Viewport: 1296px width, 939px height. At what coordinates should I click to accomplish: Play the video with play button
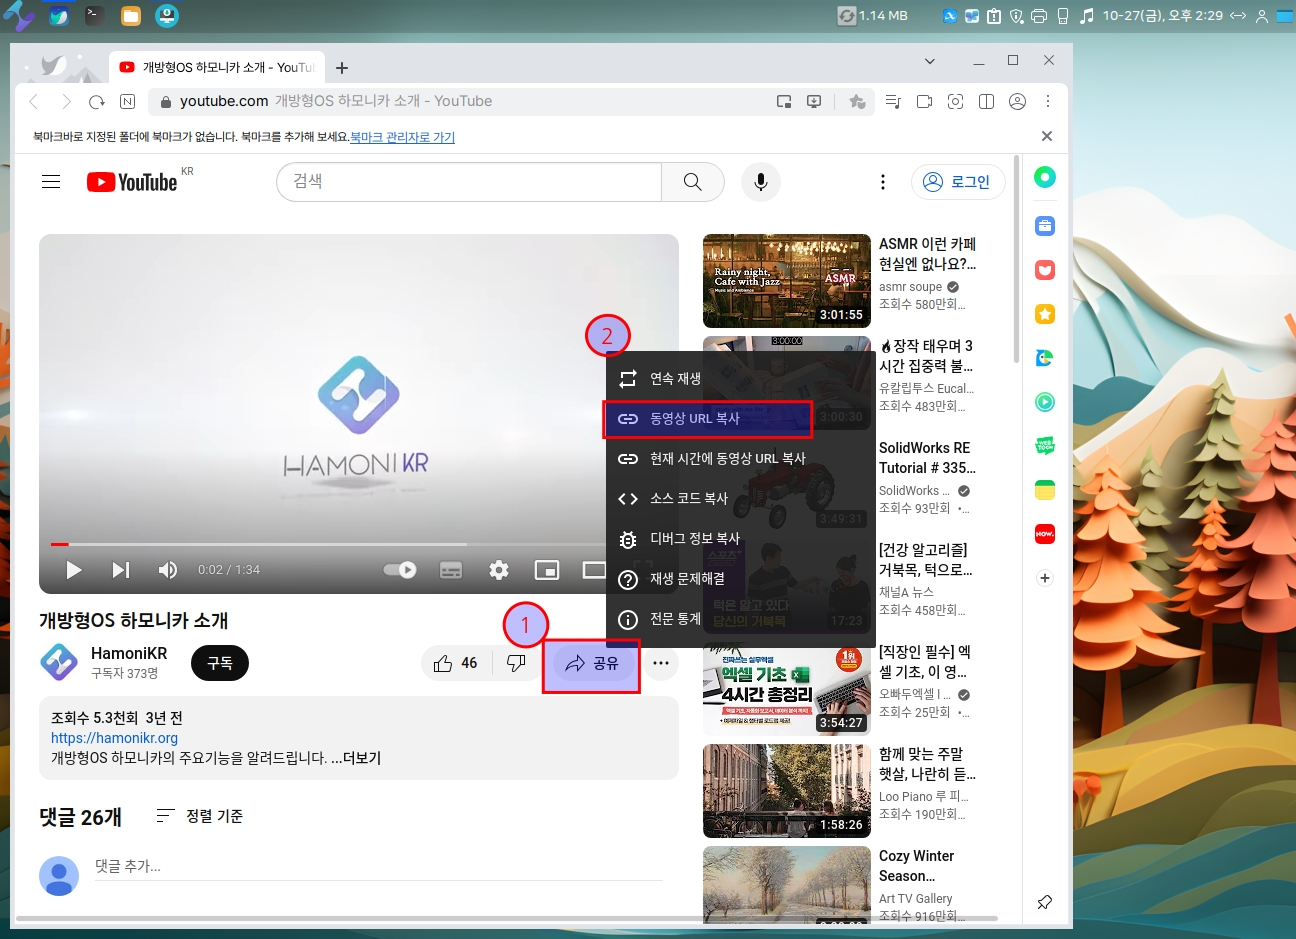pyautogui.click(x=73, y=570)
